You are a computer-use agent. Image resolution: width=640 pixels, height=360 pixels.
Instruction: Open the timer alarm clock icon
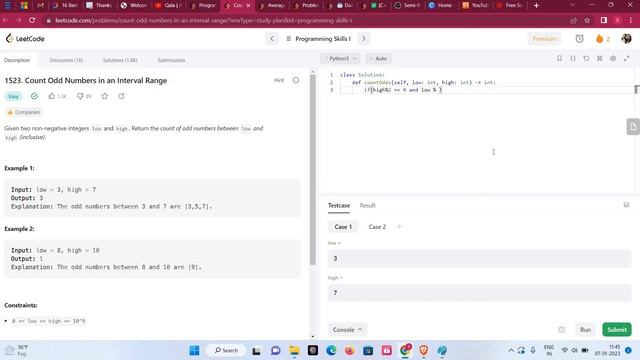(579, 39)
